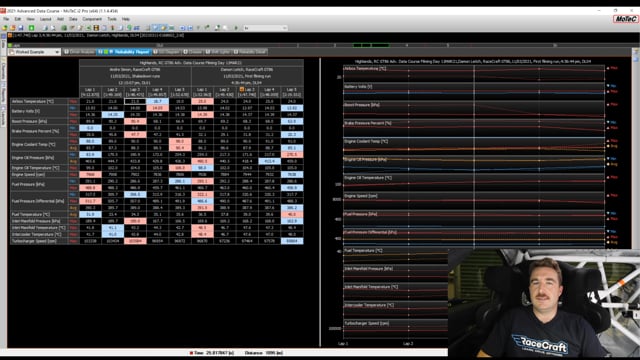Click the film-strip icon in toolbar

pyautogui.click(x=96, y=28)
